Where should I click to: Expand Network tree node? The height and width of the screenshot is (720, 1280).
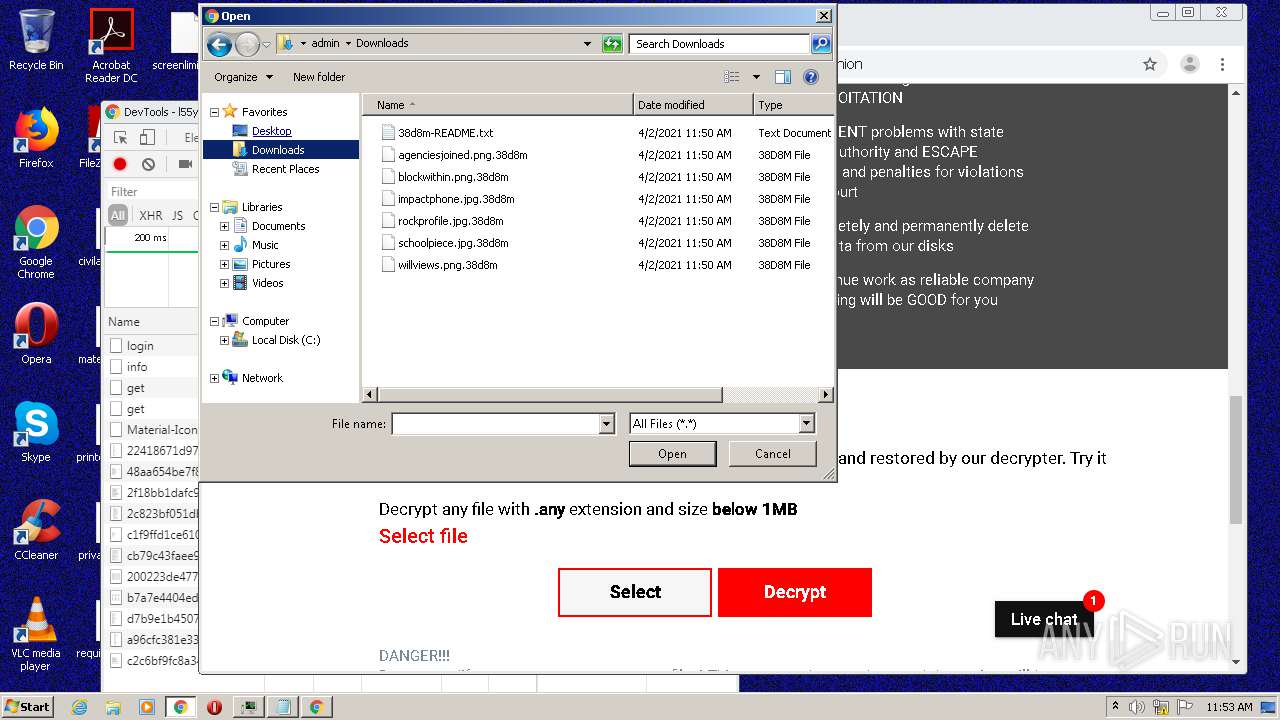coord(214,378)
